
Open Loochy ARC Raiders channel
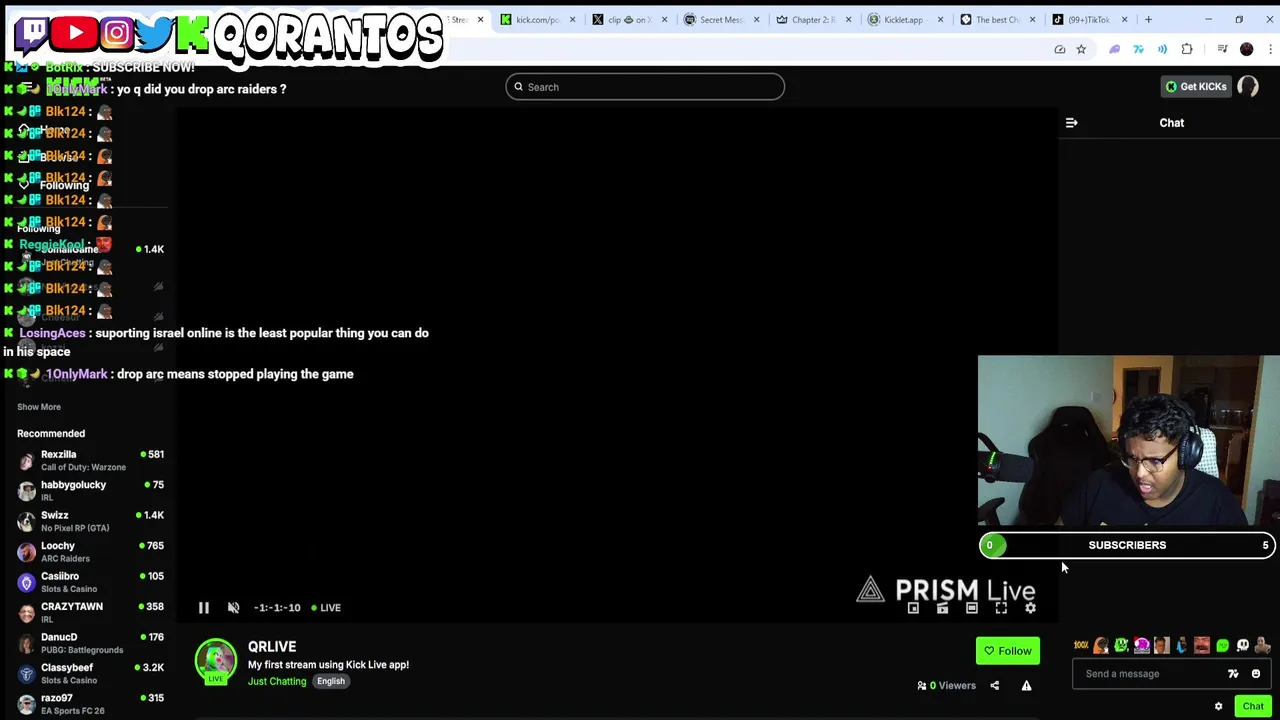pyautogui.click(x=90, y=551)
